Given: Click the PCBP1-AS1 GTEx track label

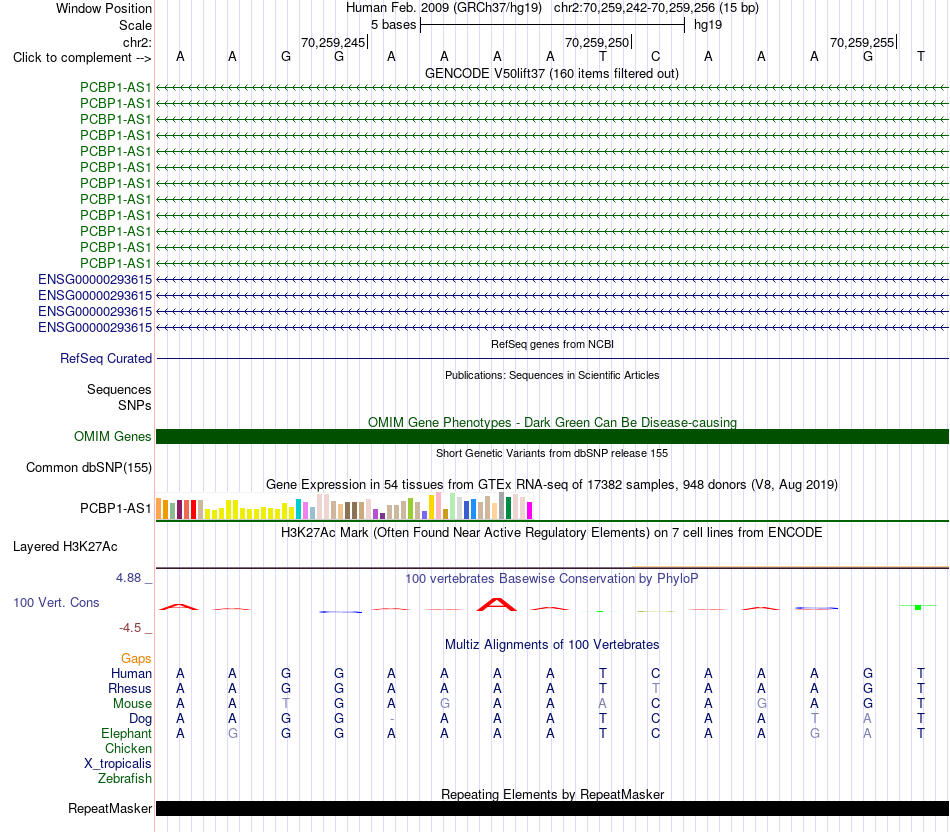Looking at the screenshot, I should pos(115,508).
